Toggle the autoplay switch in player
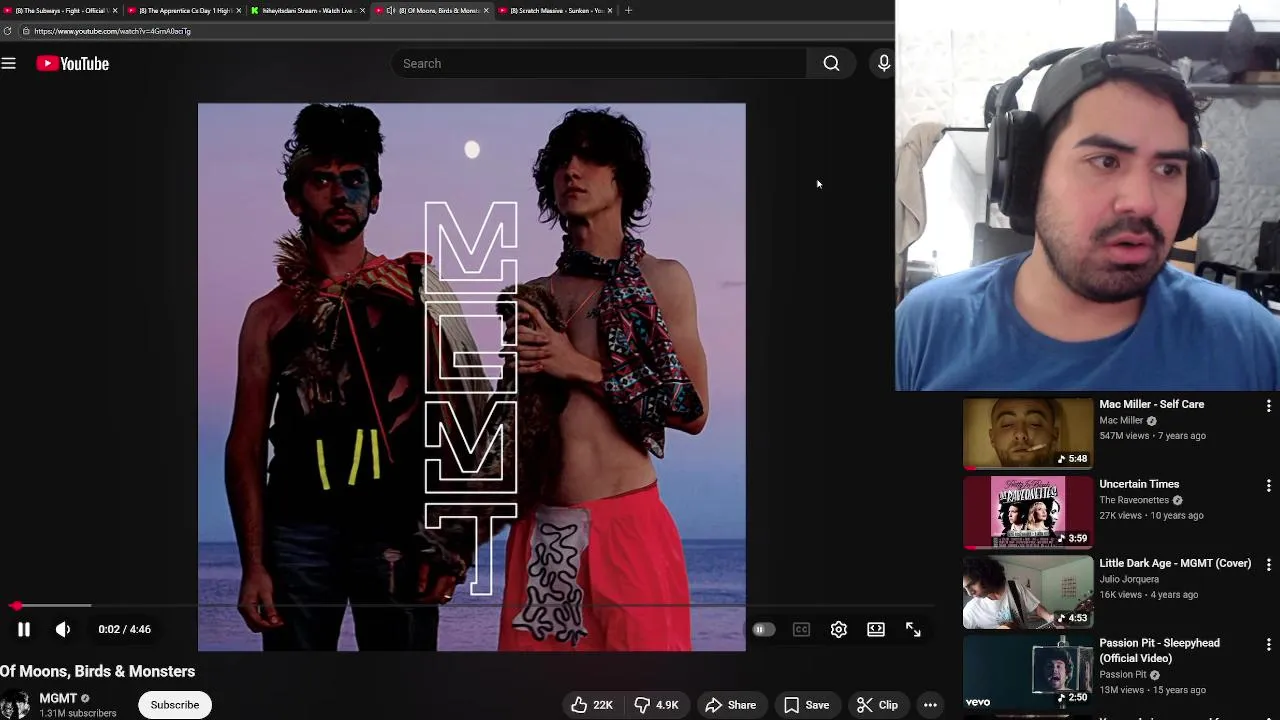 coord(763,629)
